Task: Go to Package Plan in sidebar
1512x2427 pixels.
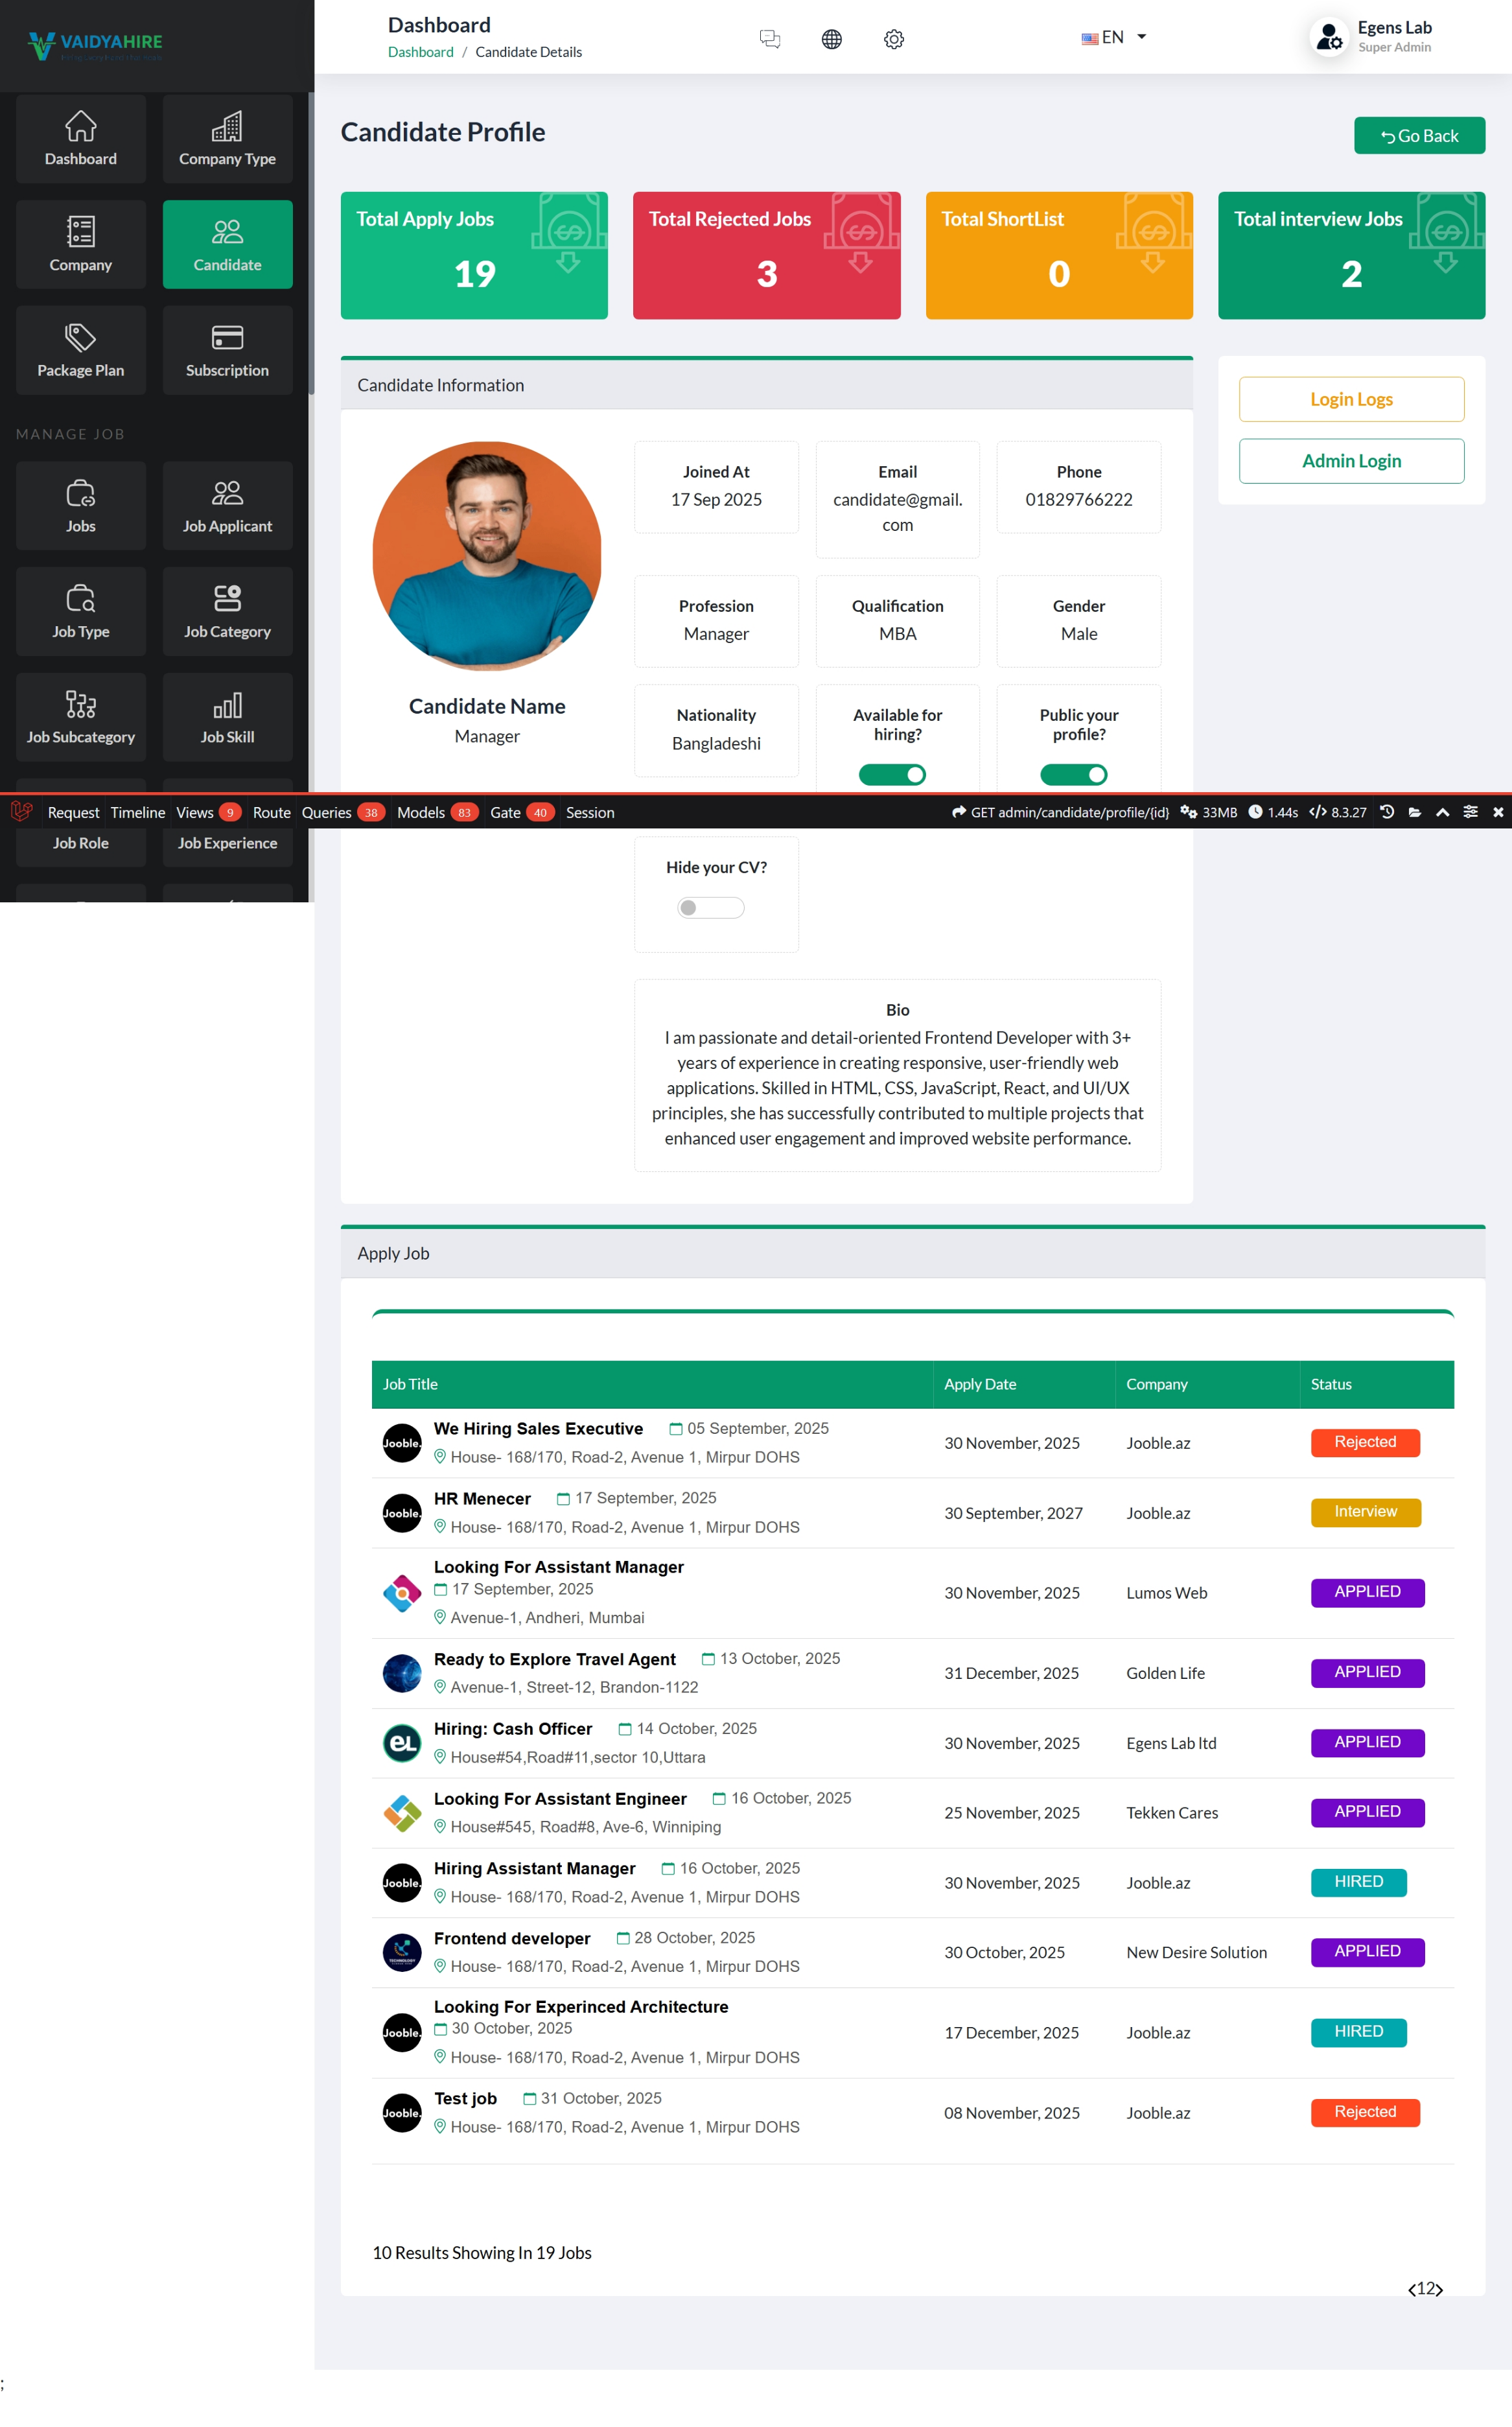Action: (x=81, y=350)
